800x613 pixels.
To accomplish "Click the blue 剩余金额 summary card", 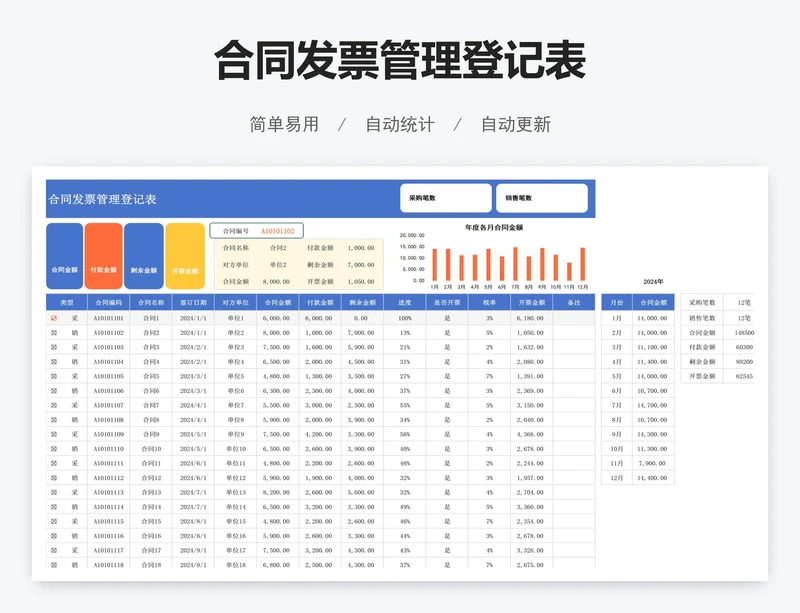I will (144, 256).
